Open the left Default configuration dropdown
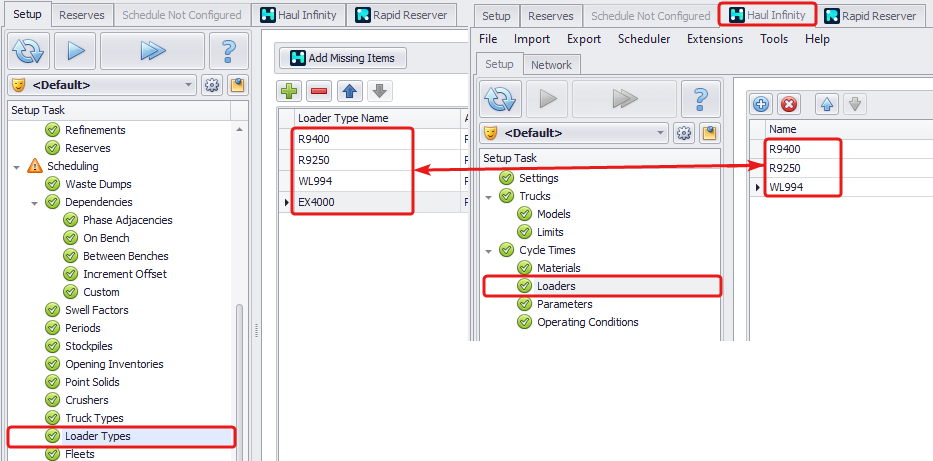Screen dimensions: 933x461 [x=102, y=85]
